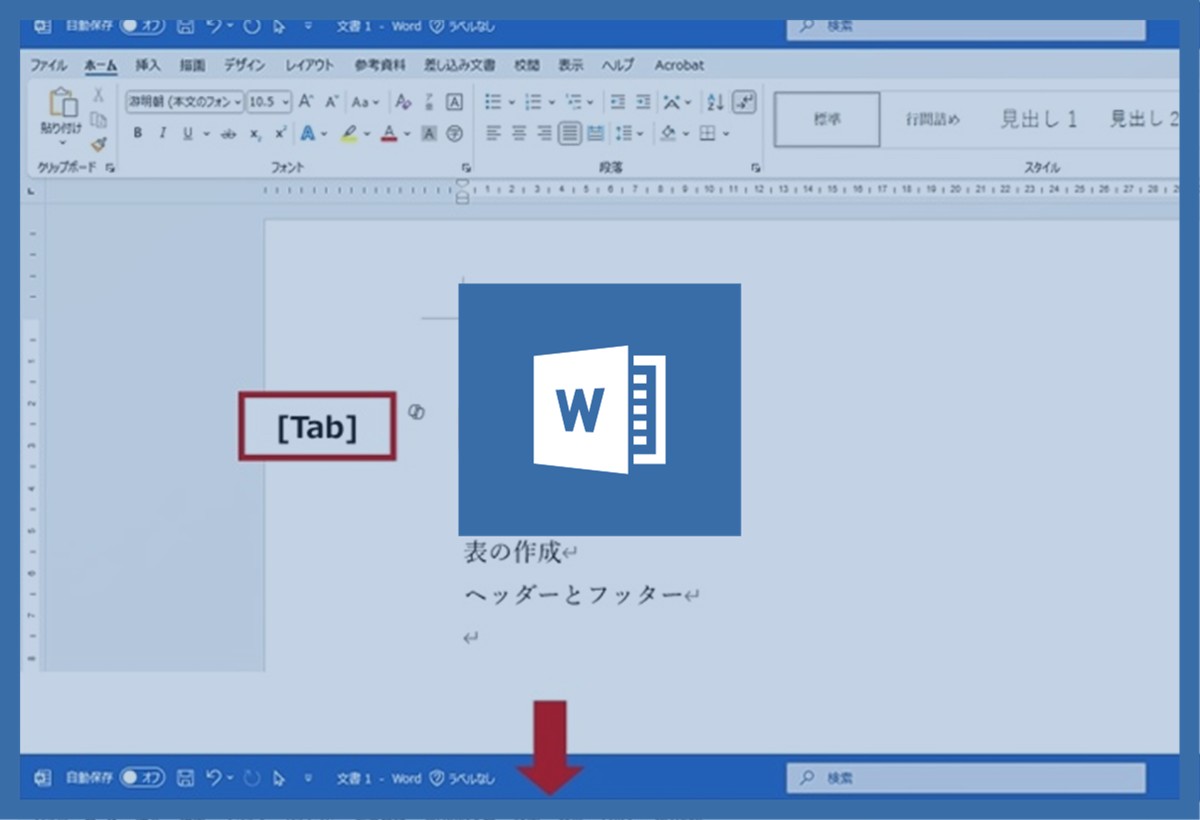Select the Format Painter brush icon
The image size is (1200, 820).
98,144
